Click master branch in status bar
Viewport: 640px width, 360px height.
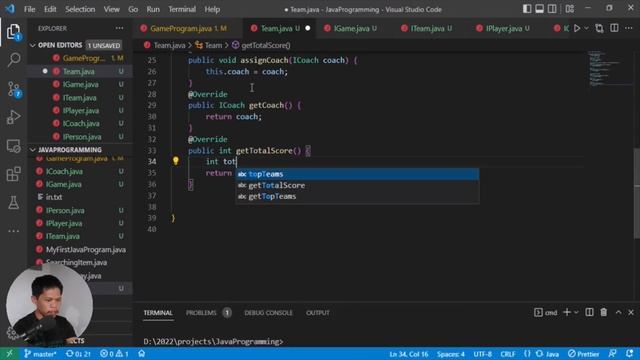40,353
